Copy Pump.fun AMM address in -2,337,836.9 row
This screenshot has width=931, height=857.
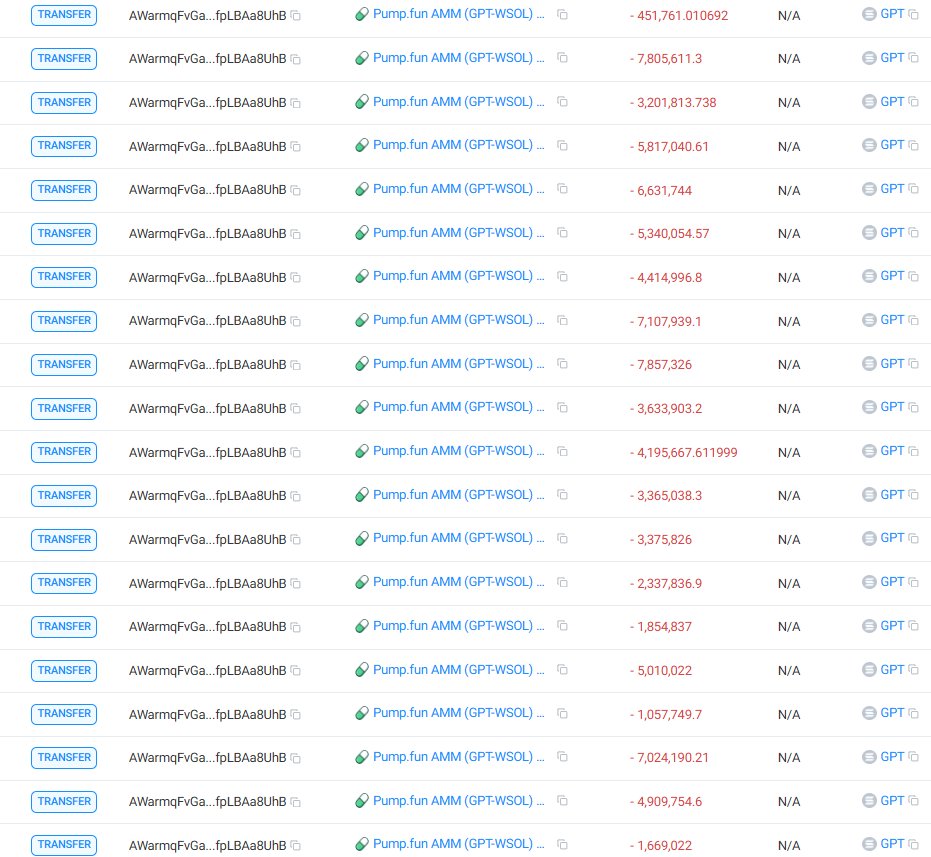coord(562,583)
